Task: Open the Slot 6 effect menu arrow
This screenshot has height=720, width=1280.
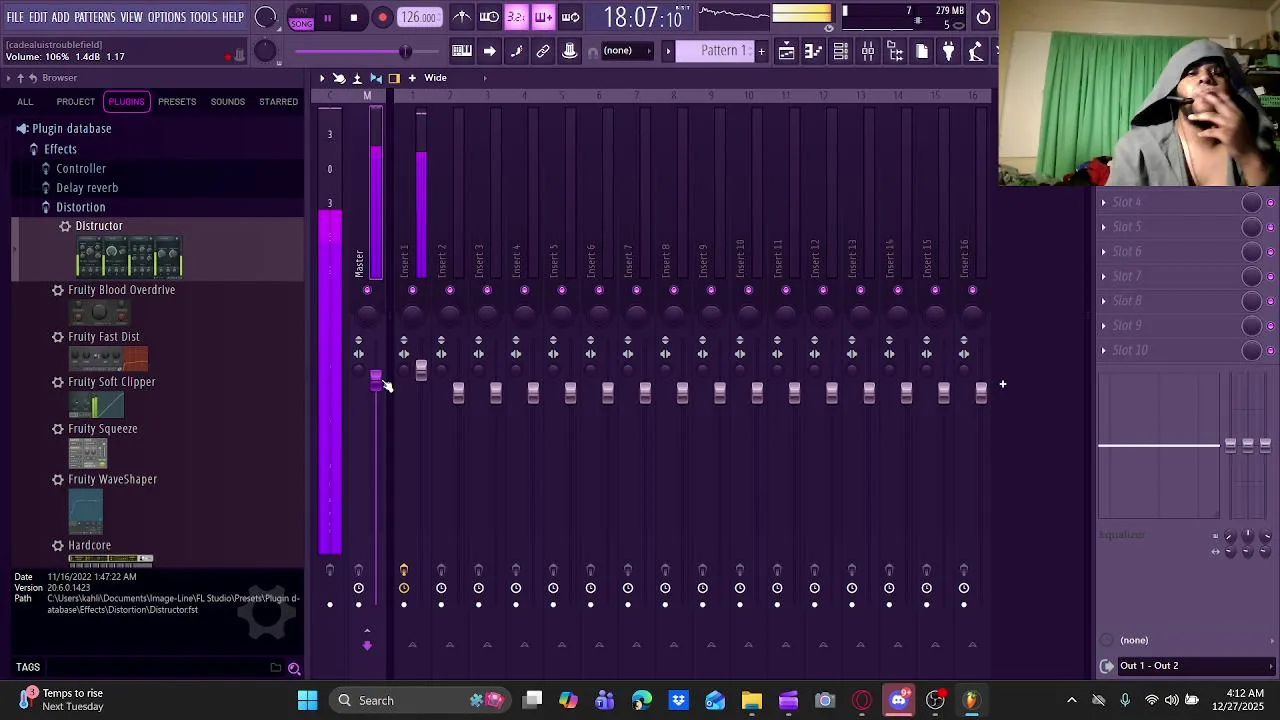Action: 1104,252
